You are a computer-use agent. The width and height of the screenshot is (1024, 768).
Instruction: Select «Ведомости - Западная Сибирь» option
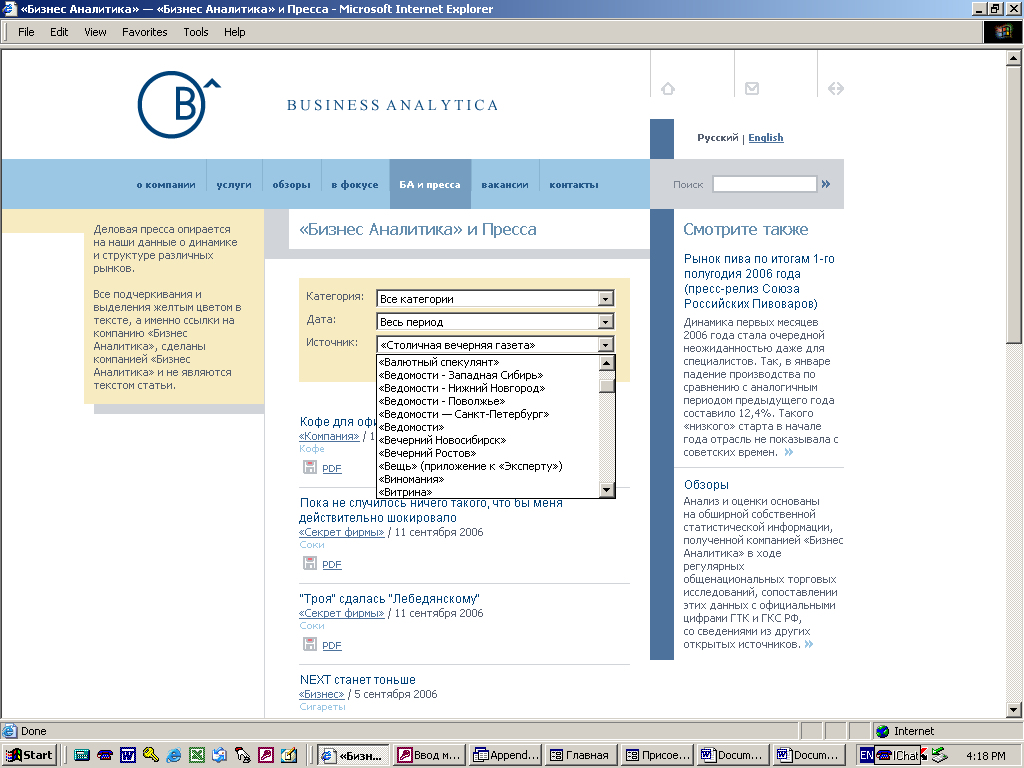(488, 375)
